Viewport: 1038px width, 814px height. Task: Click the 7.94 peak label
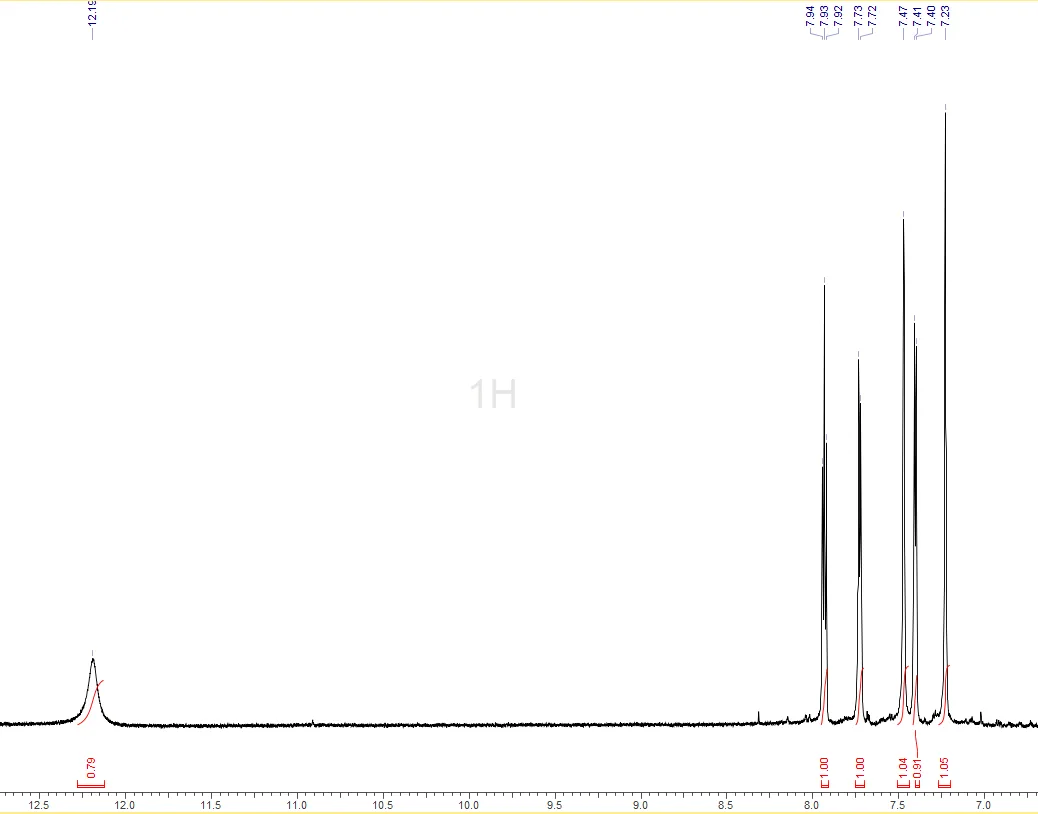810,16
